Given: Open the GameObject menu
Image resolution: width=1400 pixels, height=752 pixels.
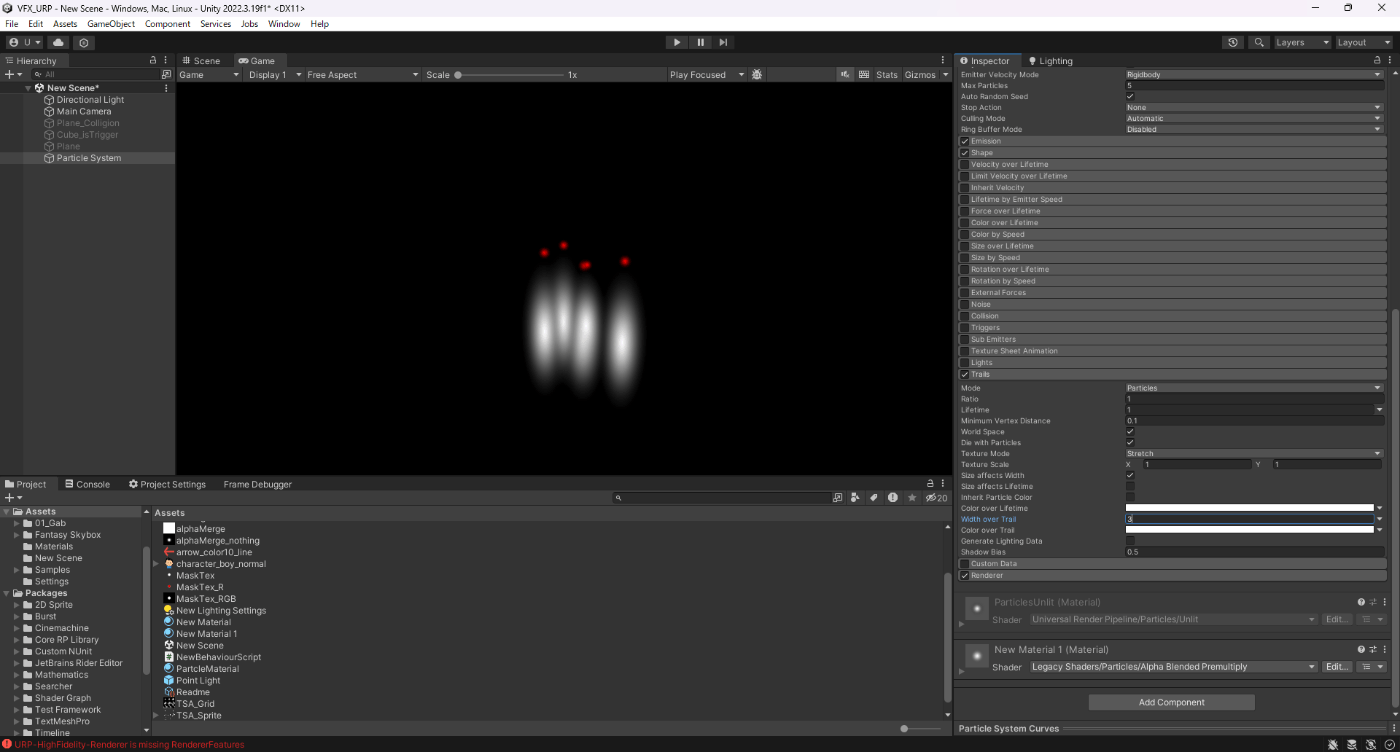Looking at the screenshot, I should point(111,23).
